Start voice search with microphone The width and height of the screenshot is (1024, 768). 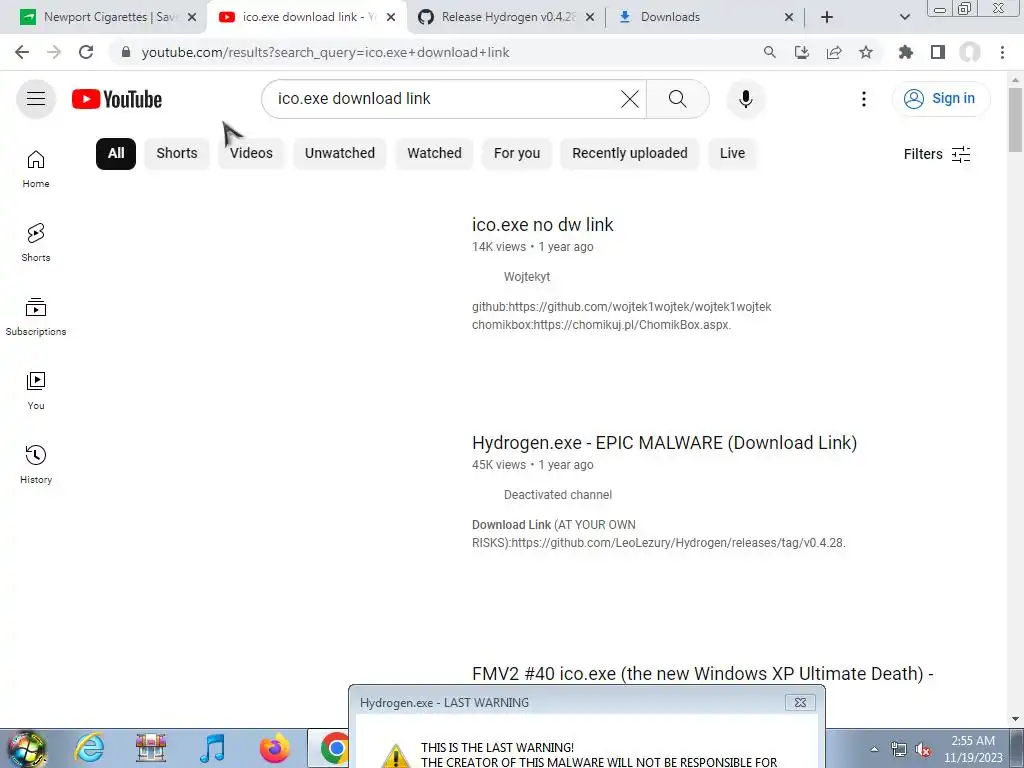[x=745, y=99]
